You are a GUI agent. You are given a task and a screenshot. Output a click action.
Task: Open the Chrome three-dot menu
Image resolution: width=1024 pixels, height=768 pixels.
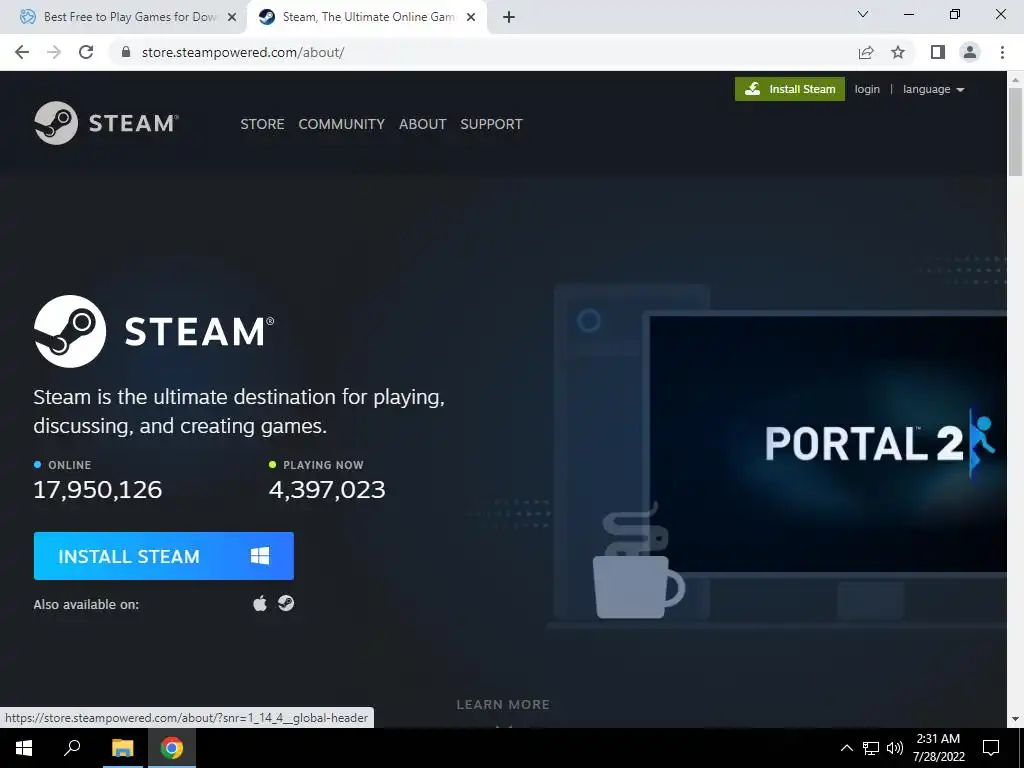tap(1002, 52)
